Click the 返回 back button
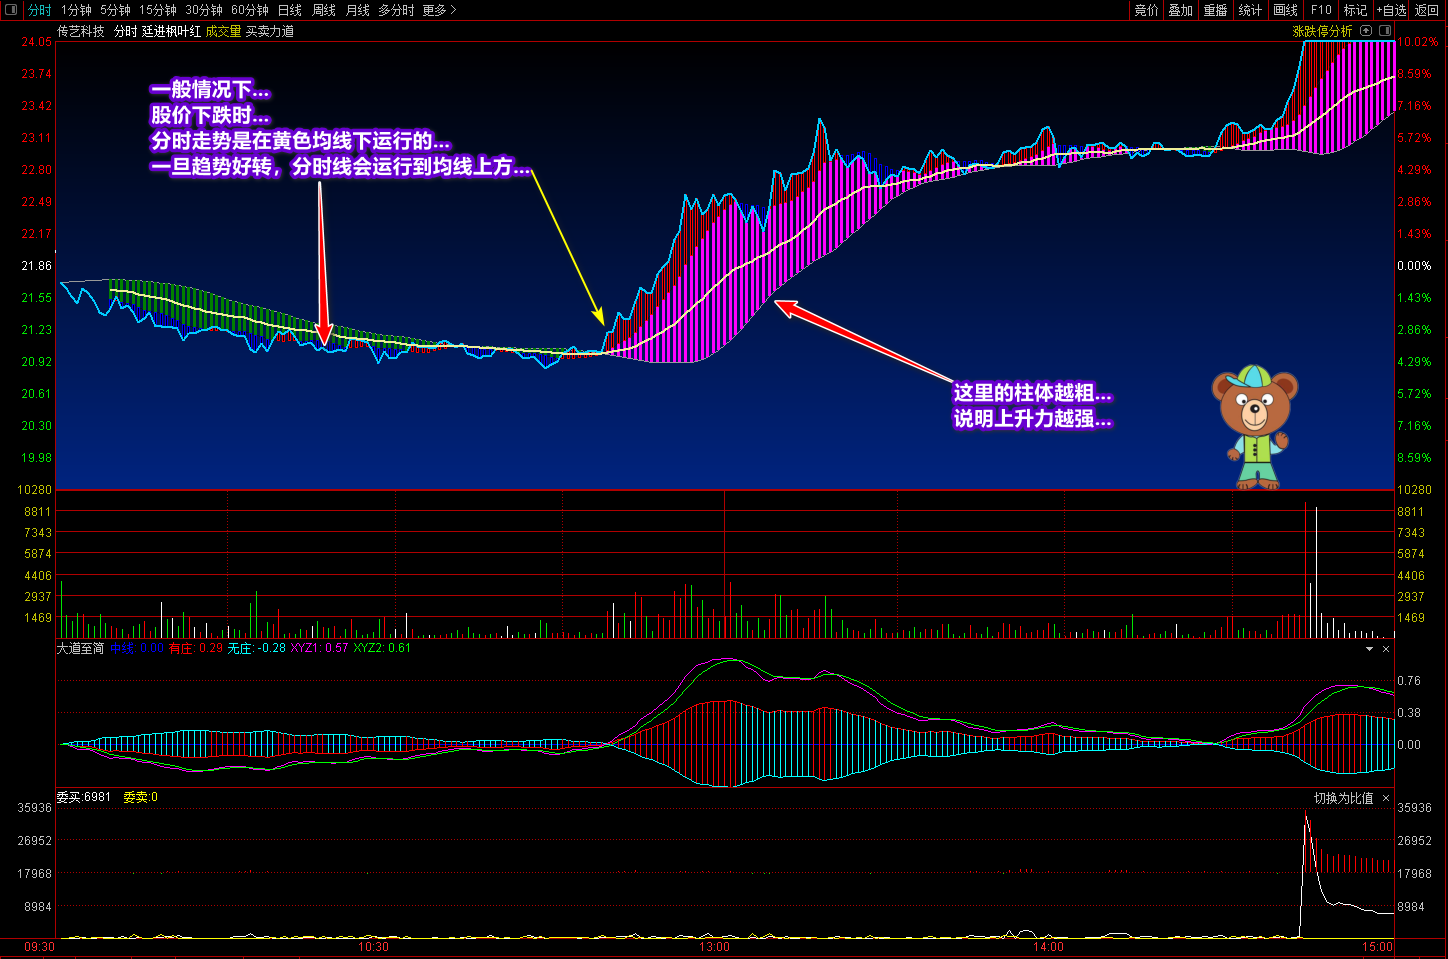This screenshot has width=1448, height=959. (1427, 10)
